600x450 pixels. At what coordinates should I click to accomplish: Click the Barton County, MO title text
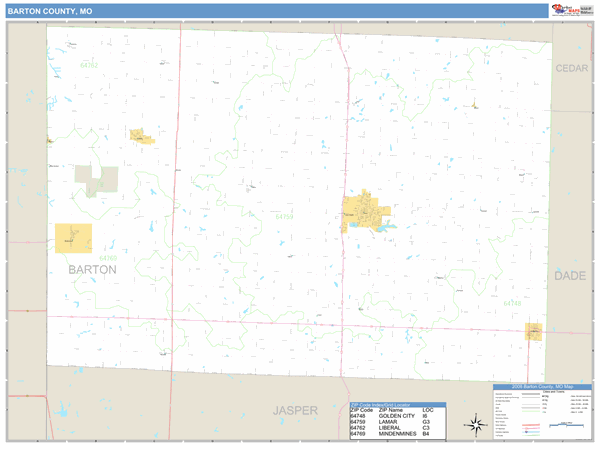[x=50, y=9]
